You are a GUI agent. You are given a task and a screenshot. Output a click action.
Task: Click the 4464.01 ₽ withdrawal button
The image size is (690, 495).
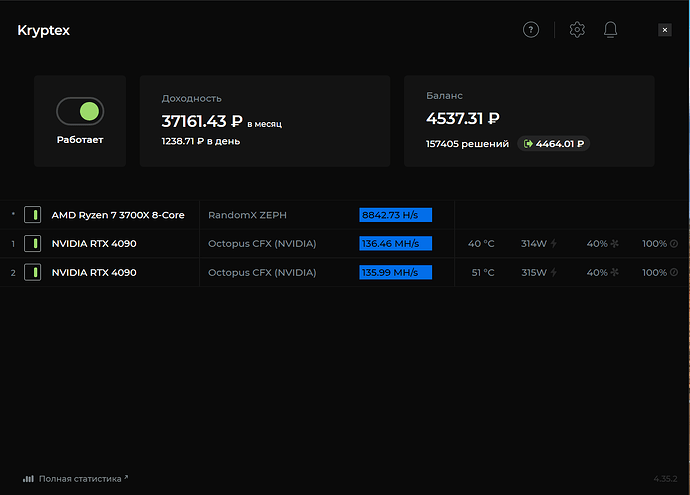(x=554, y=144)
